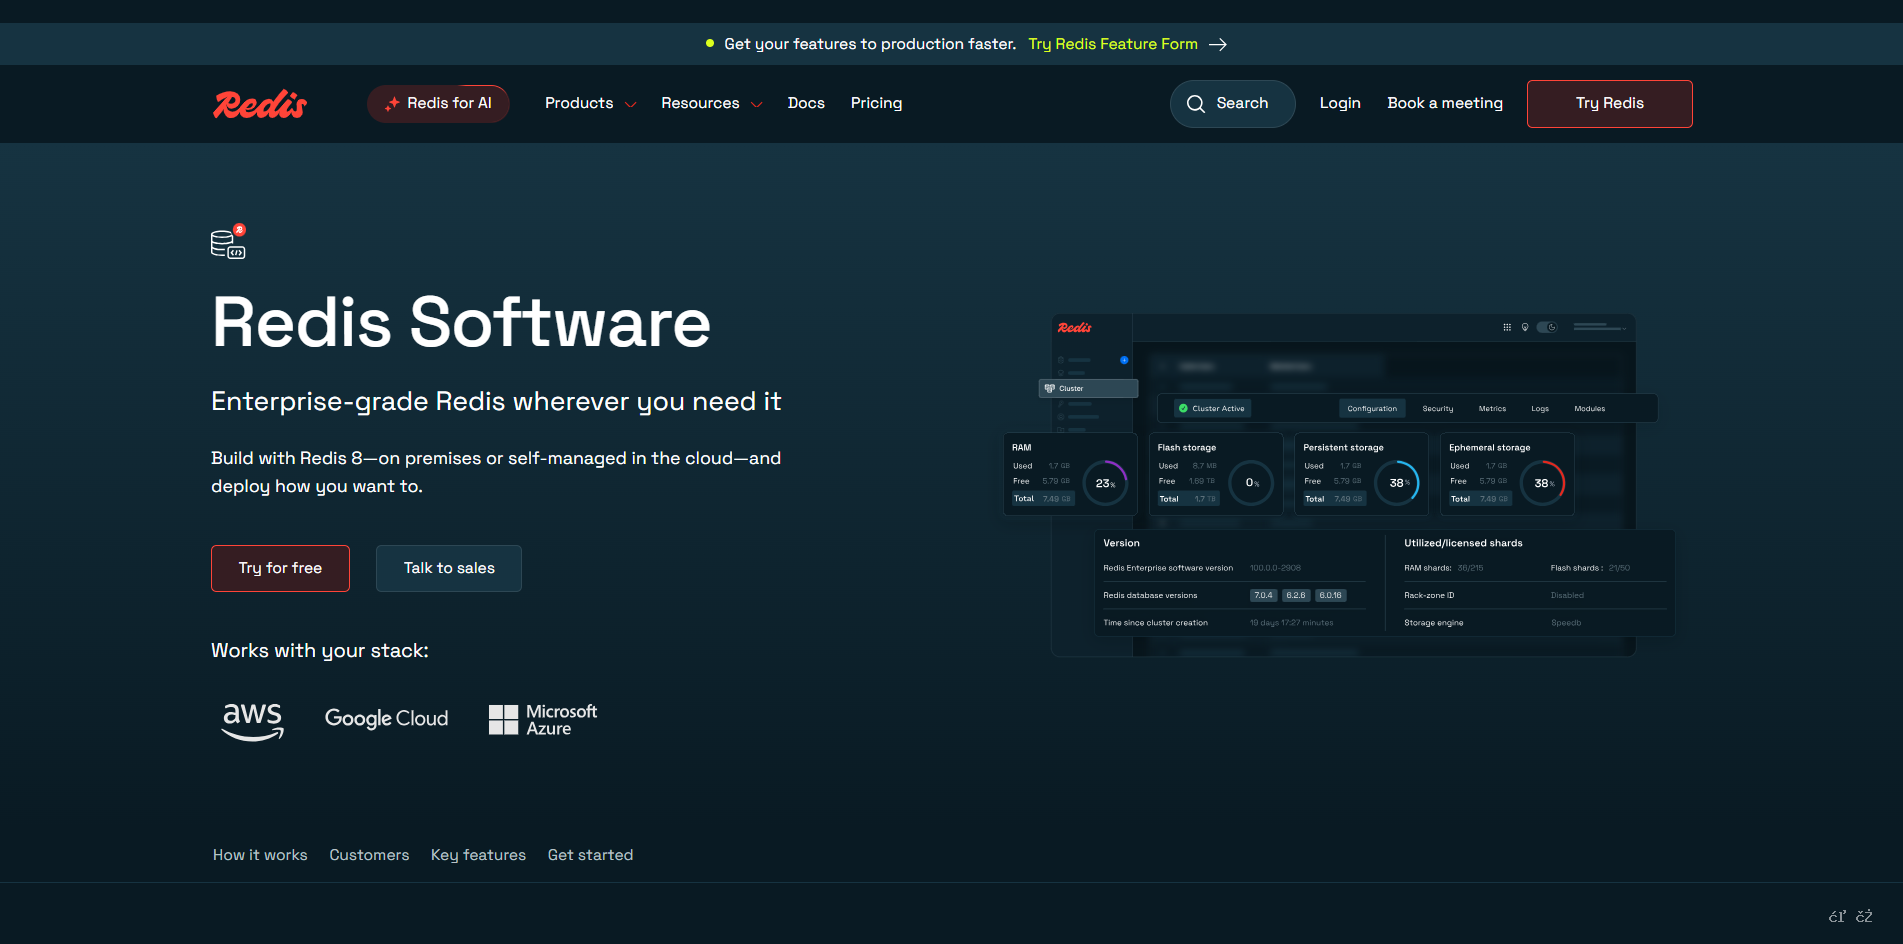Click 'Enterprise-grade Redis wherever you need it' subheading

(x=496, y=402)
